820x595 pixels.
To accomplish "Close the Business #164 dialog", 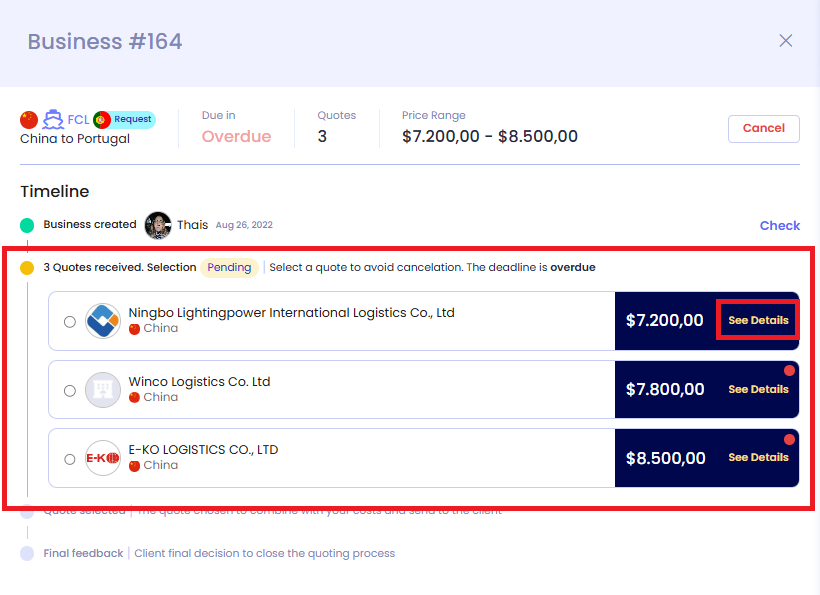I will pyautogui.click(x=785, y=41).
